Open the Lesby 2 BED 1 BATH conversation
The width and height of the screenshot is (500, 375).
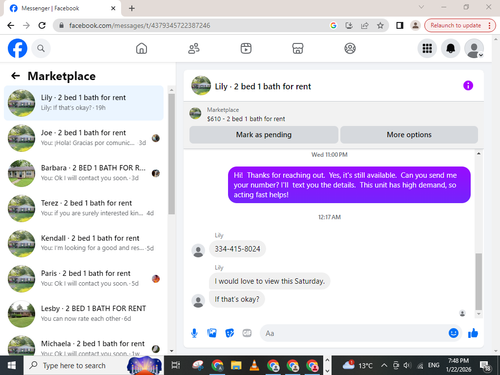click(x=84, y=314)
